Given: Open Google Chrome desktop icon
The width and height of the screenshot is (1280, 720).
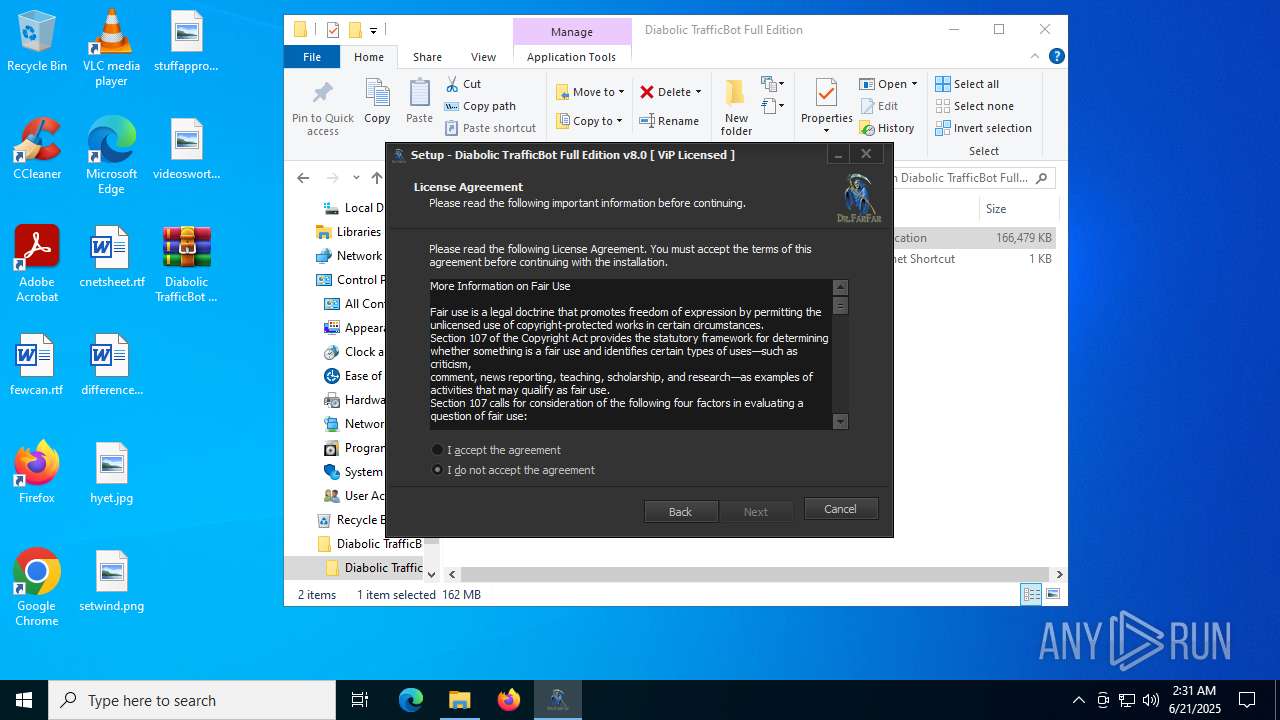Looking at the screenshot, I should point(37,588).
